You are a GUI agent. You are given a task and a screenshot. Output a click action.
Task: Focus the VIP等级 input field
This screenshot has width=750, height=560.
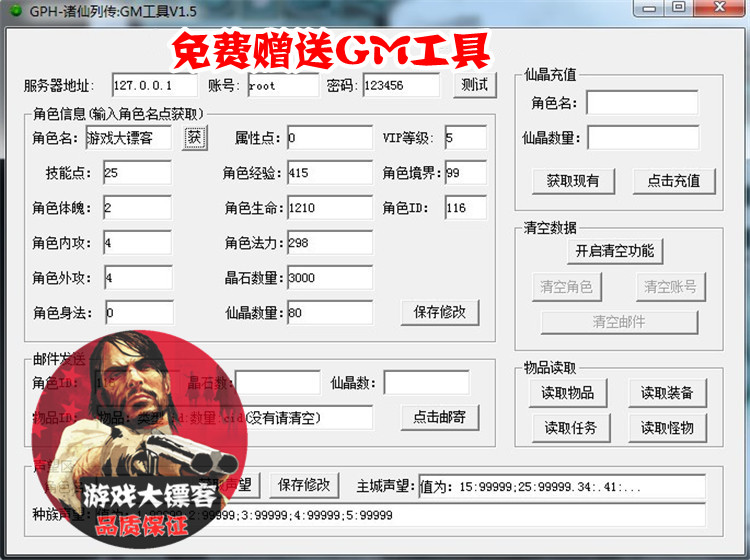[465, 138]
